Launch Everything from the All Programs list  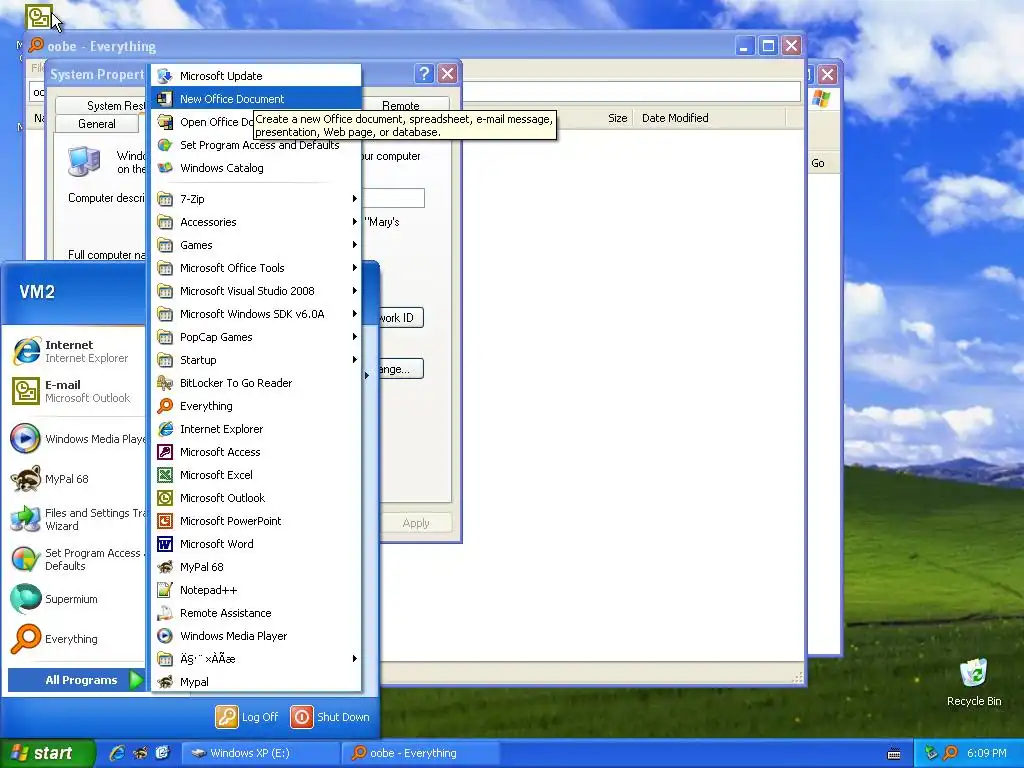256,406
